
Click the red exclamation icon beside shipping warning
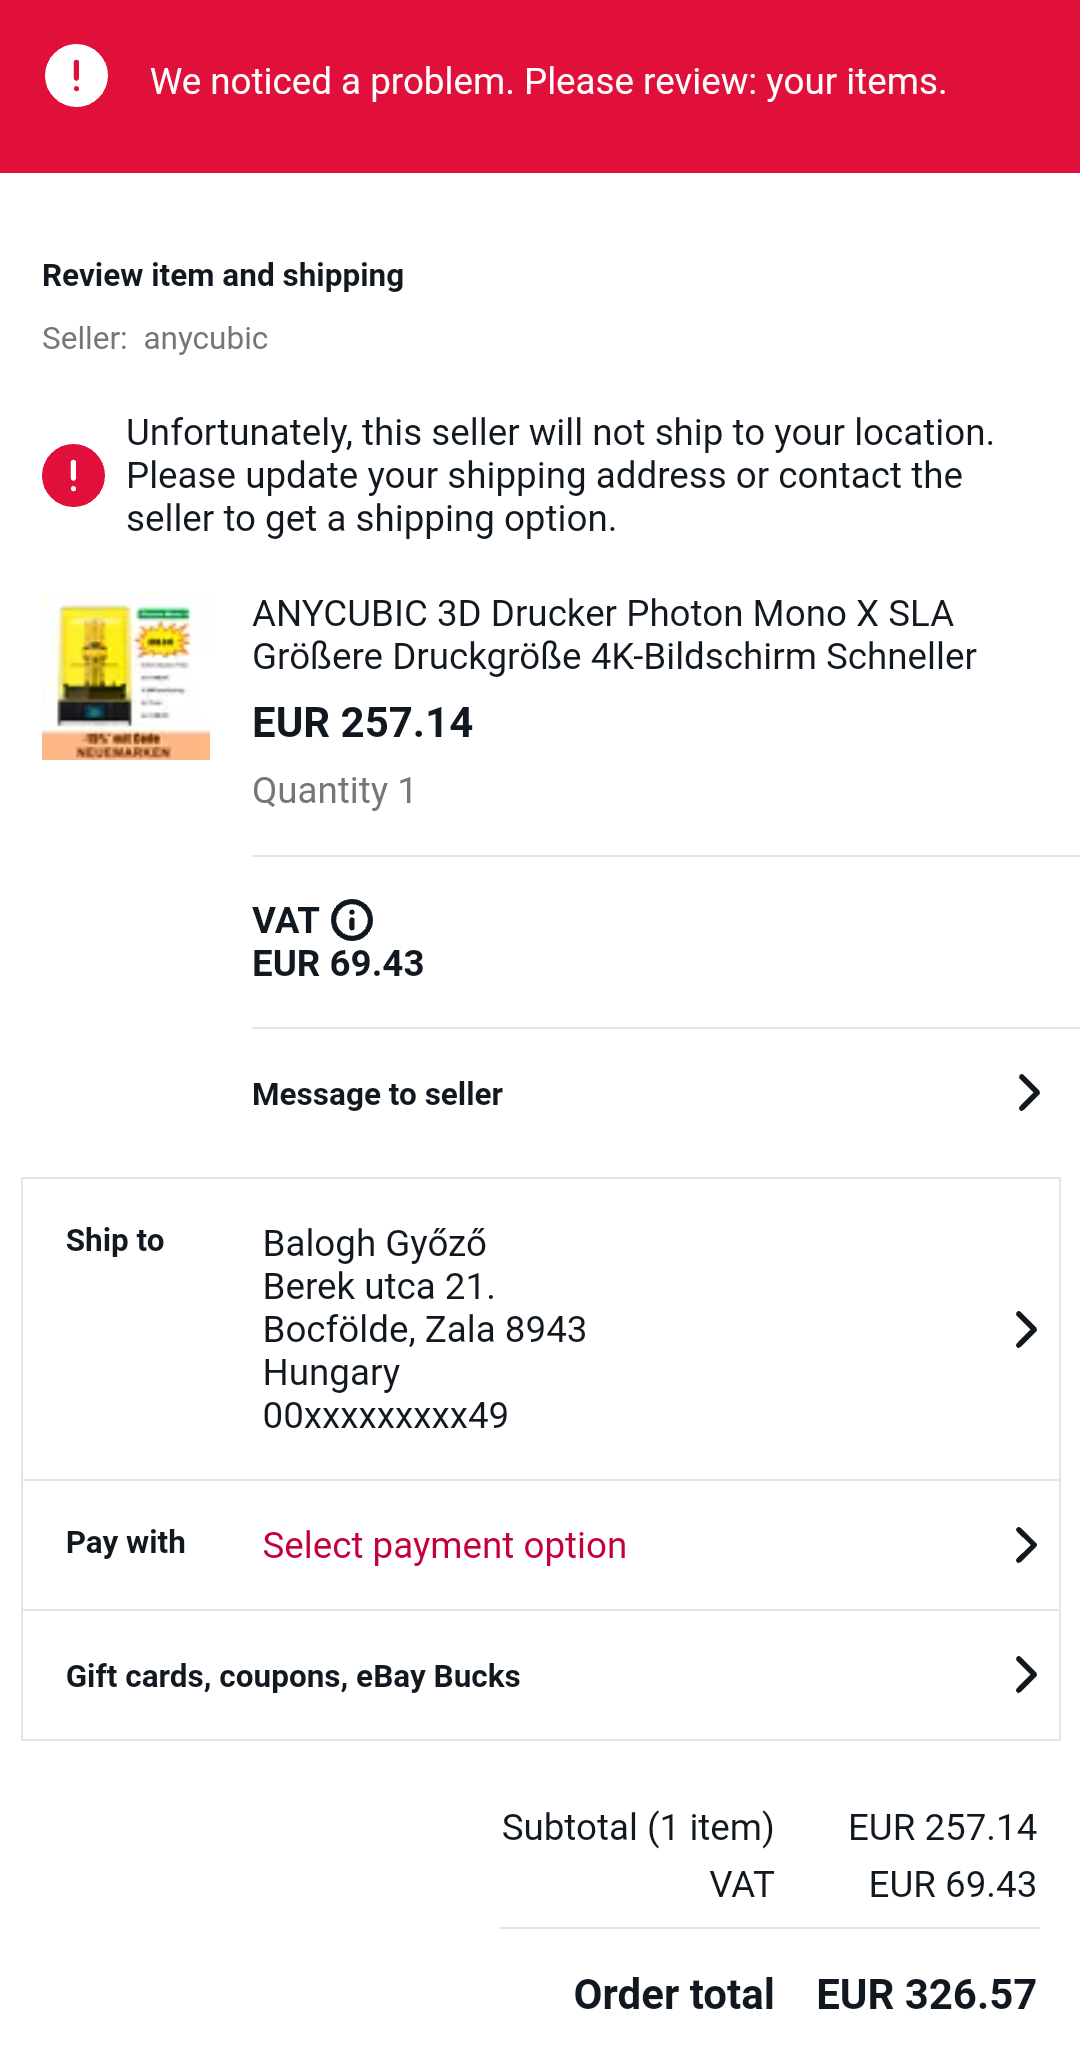coord(73,475)
